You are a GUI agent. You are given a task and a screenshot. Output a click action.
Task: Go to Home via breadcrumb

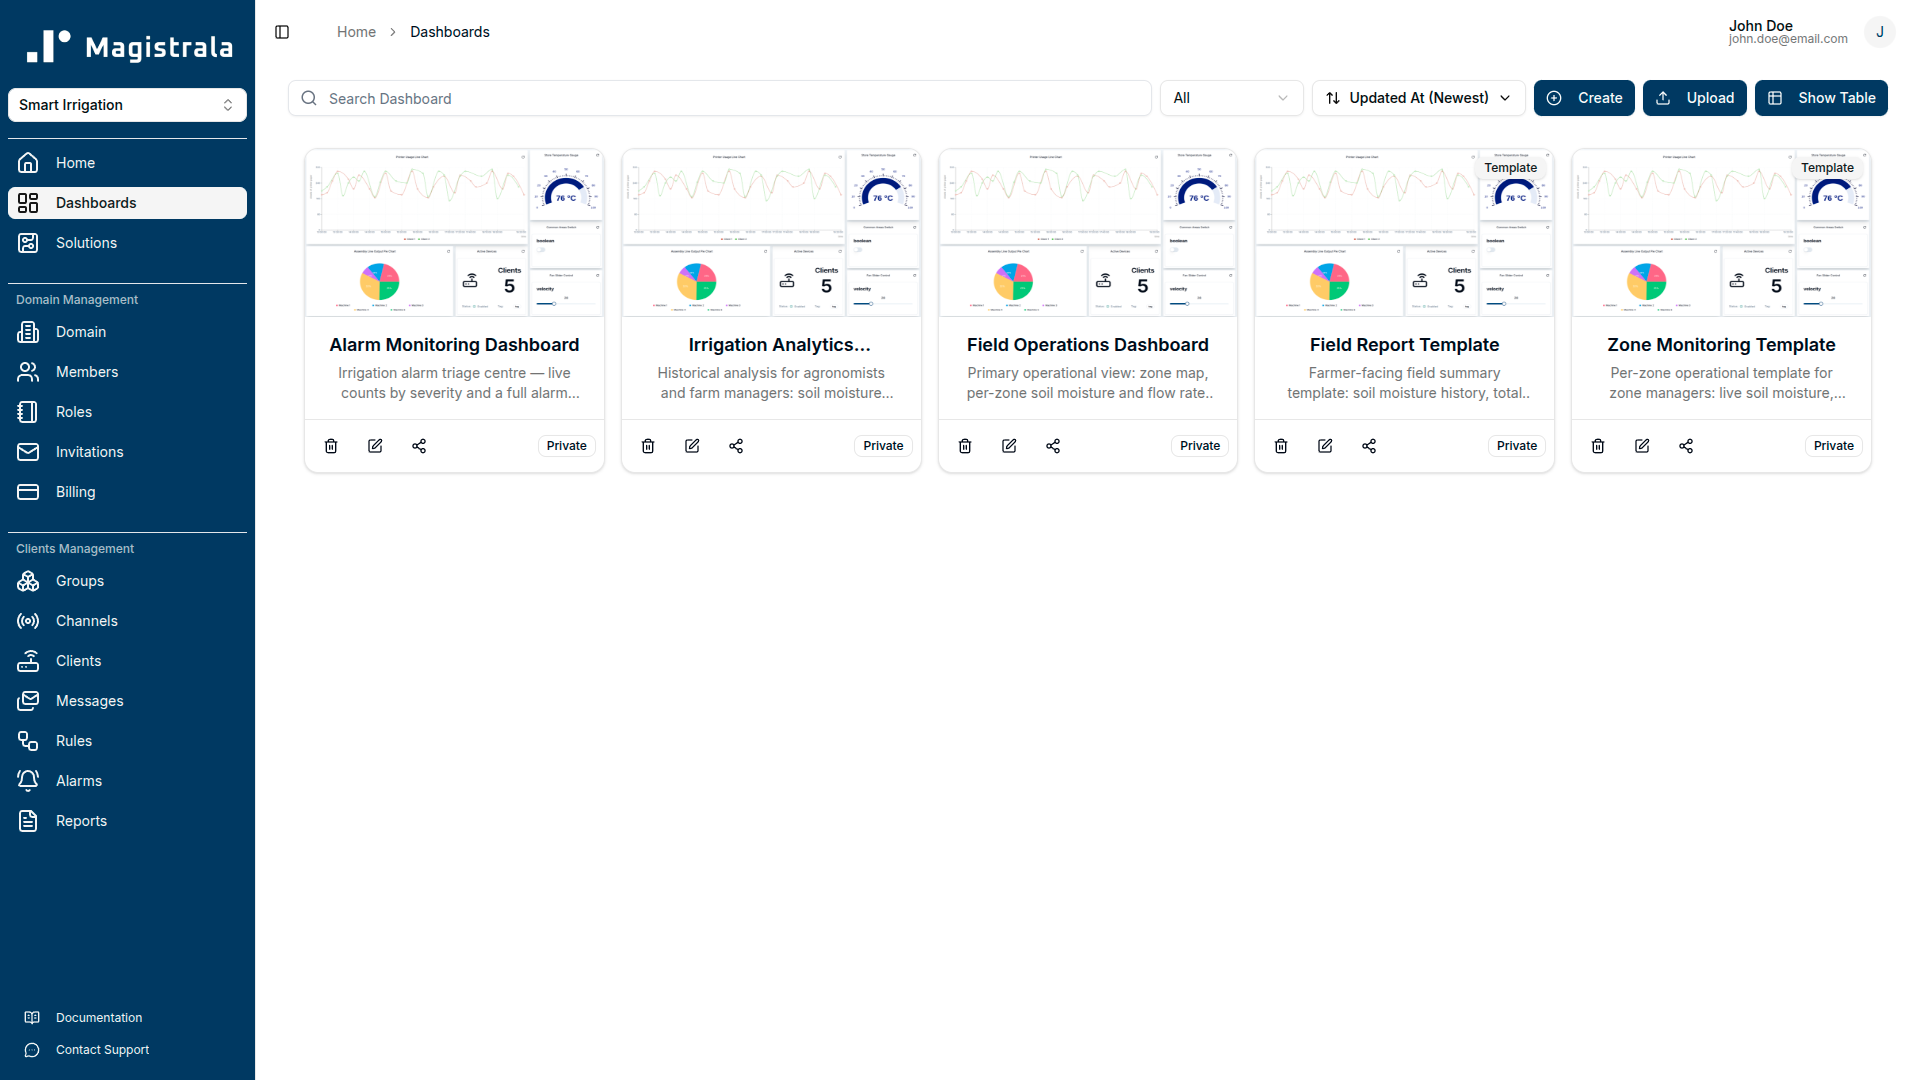pyautogui.click(x=356, y=31)
